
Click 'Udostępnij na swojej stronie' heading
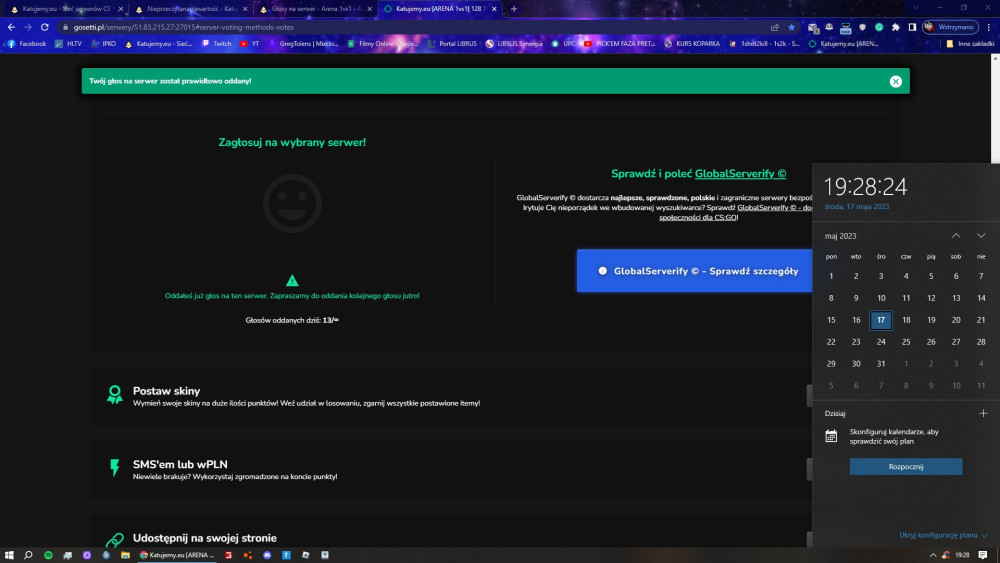[x=205, y=537]
